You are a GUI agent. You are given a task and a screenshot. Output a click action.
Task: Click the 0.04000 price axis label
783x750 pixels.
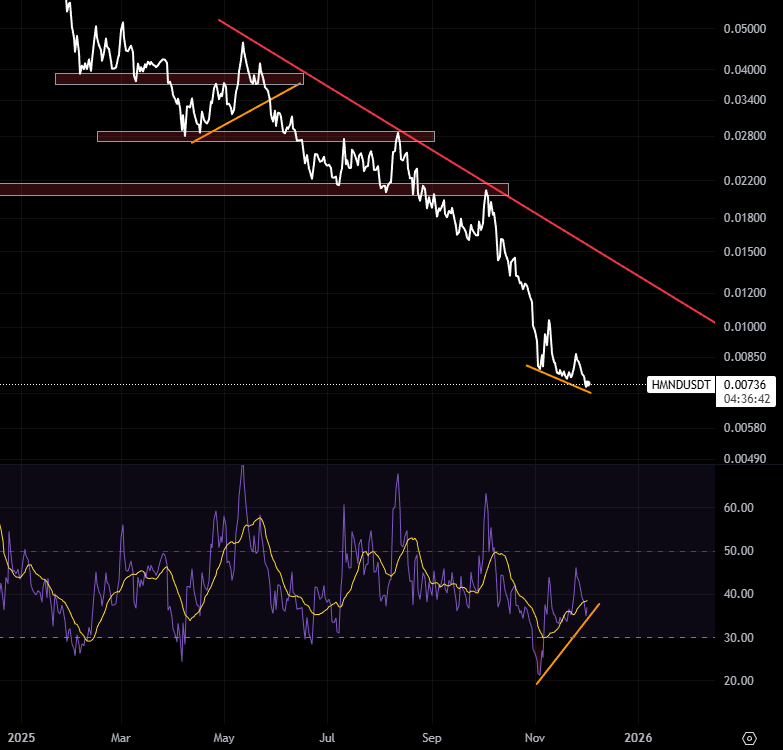click(745, 69)
